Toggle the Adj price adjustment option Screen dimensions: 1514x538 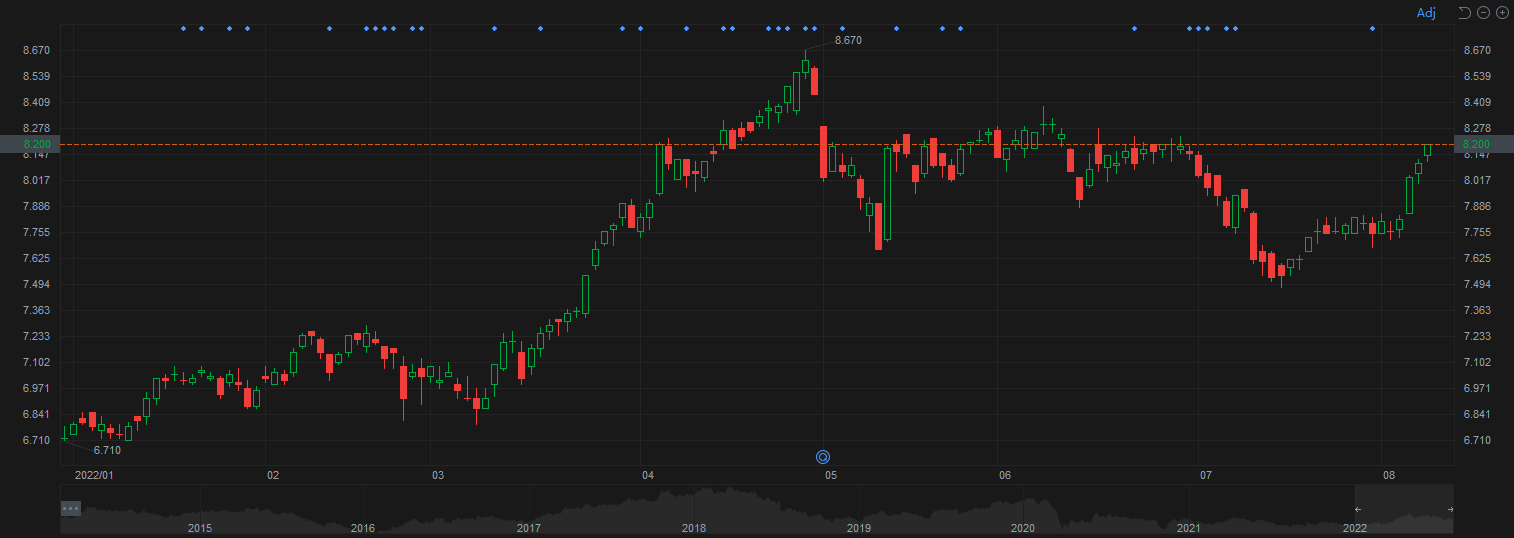[1426, 12]
